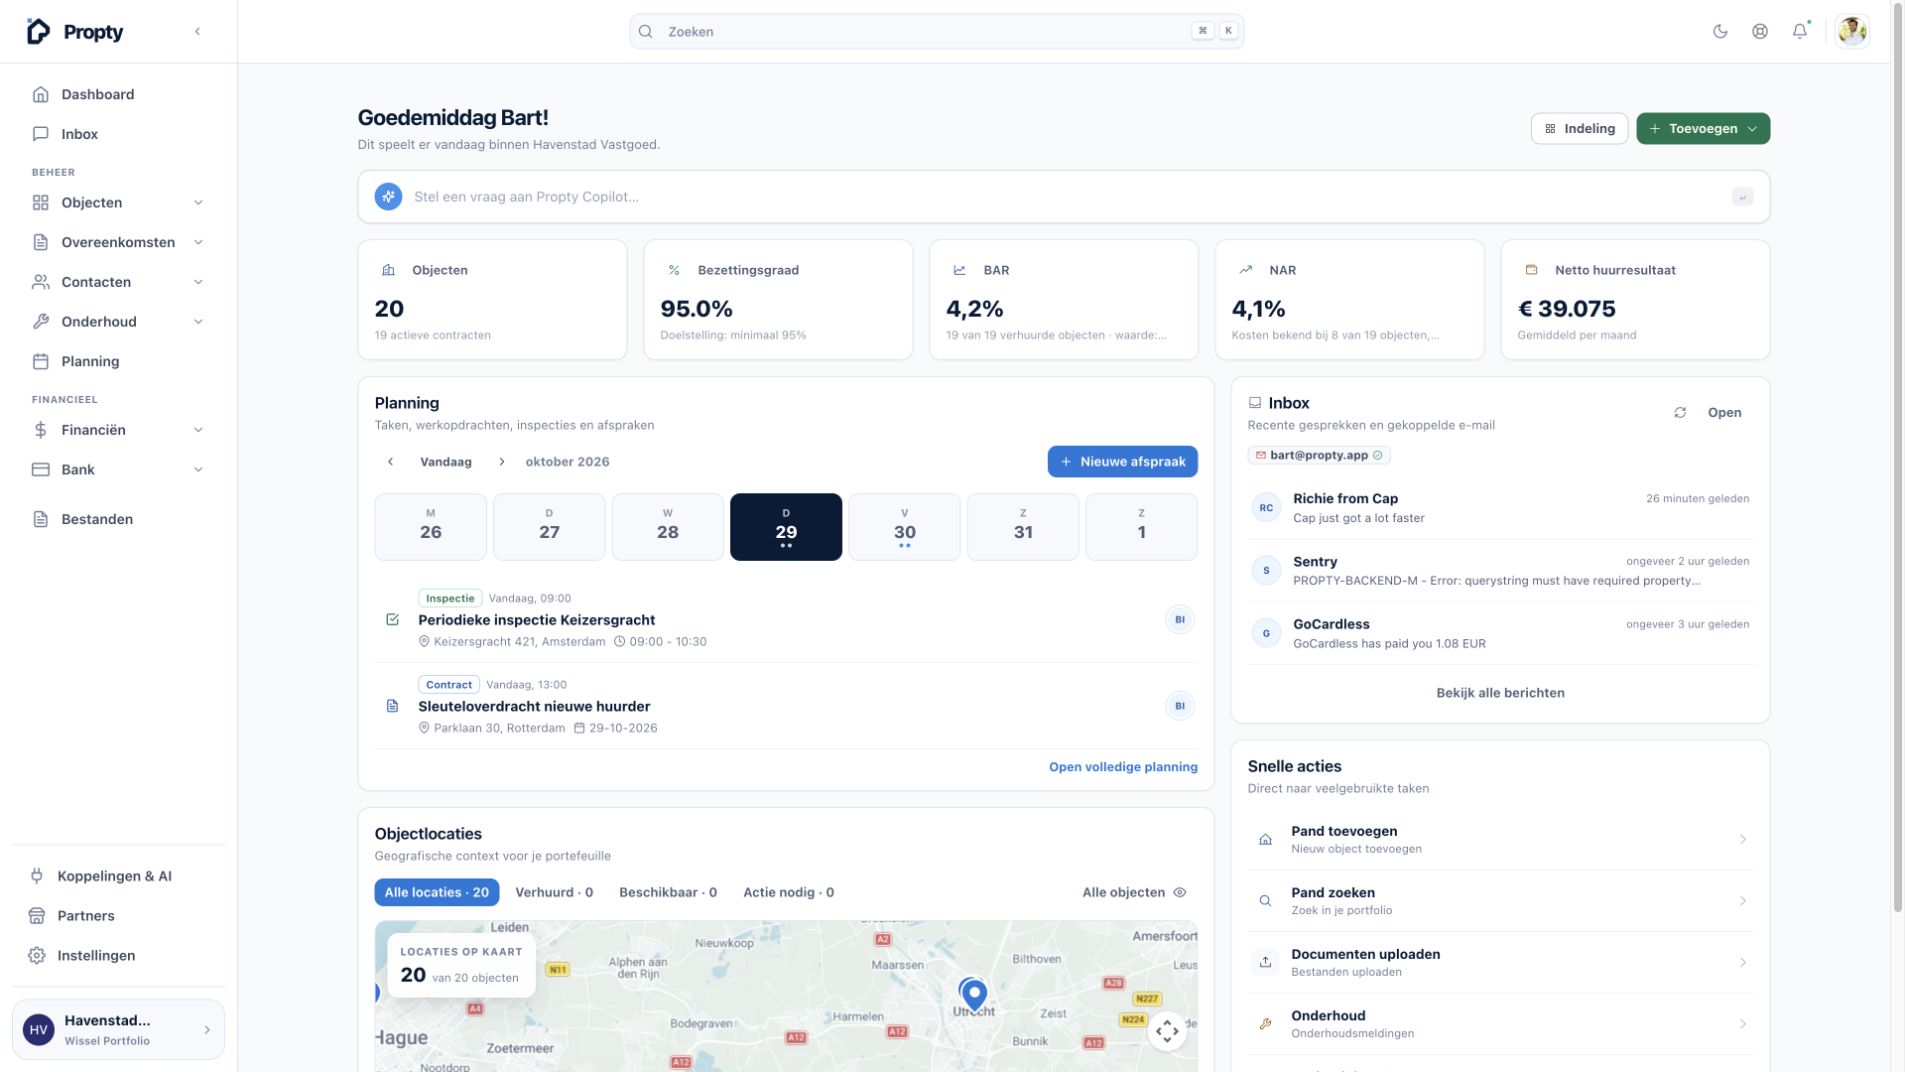Click the map pan control icon

pyautogui.click(x=1167, y=1030)
